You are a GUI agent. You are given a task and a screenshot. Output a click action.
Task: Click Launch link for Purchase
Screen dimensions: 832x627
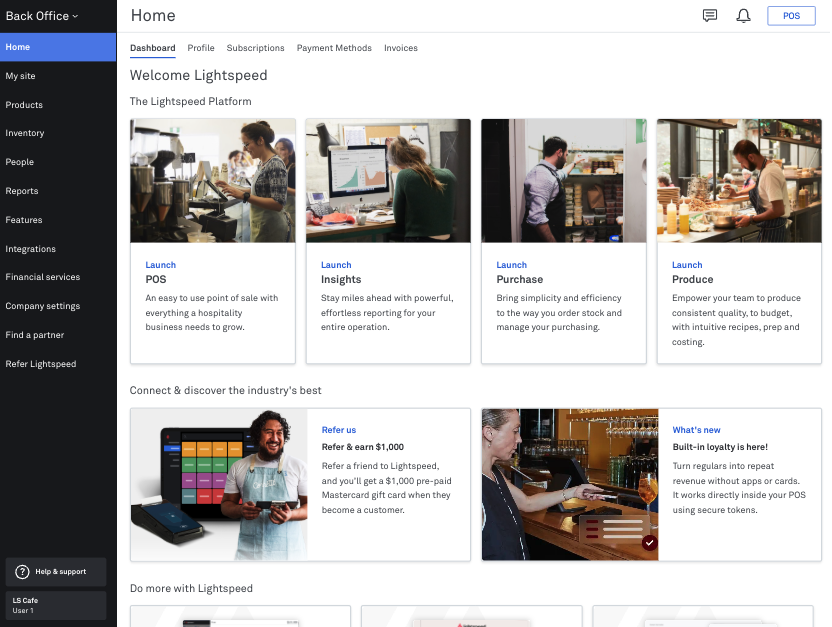[512, 265]
